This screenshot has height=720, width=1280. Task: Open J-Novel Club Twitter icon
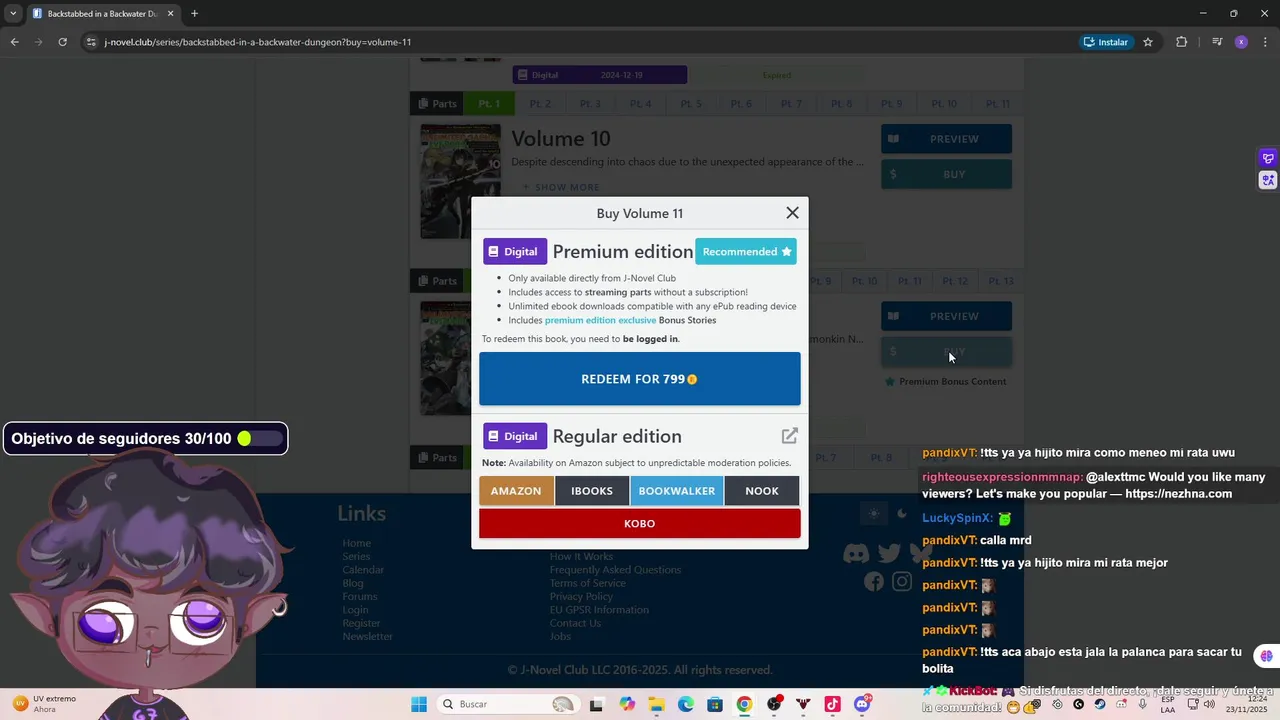[x=889, y=553]
